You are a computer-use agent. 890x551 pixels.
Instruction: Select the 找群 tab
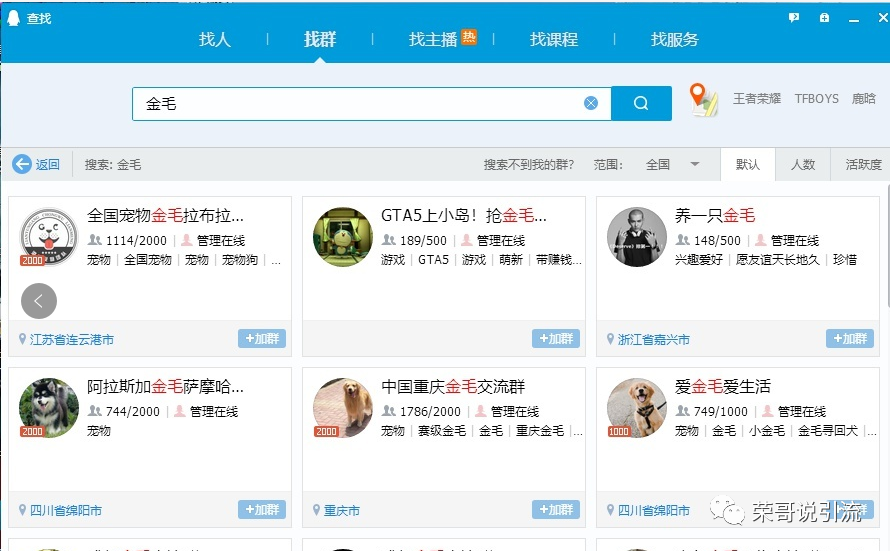(320, 39)
